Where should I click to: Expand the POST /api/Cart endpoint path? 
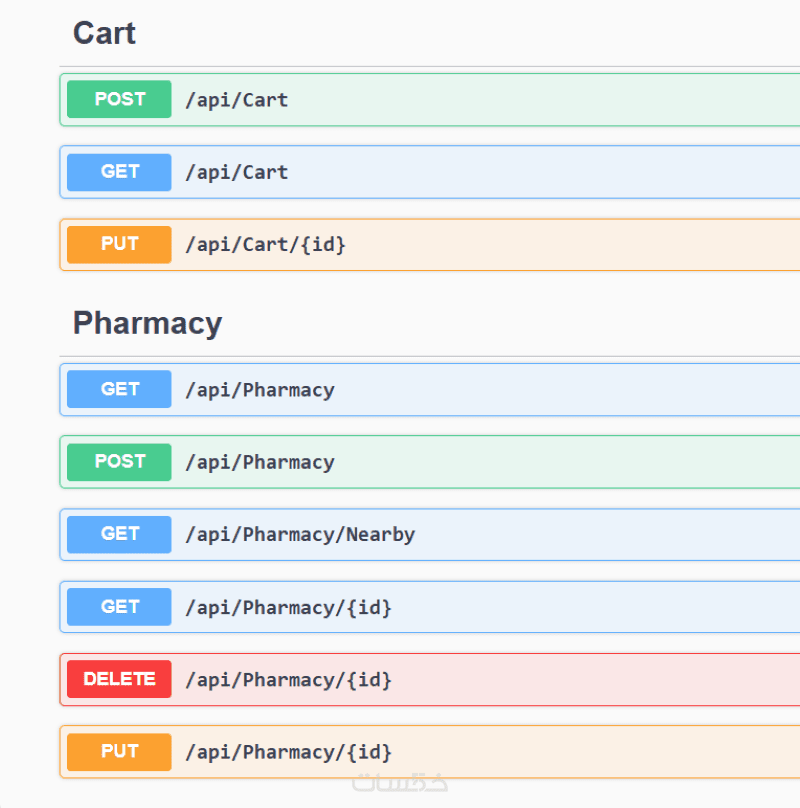(x=236, y=100)
